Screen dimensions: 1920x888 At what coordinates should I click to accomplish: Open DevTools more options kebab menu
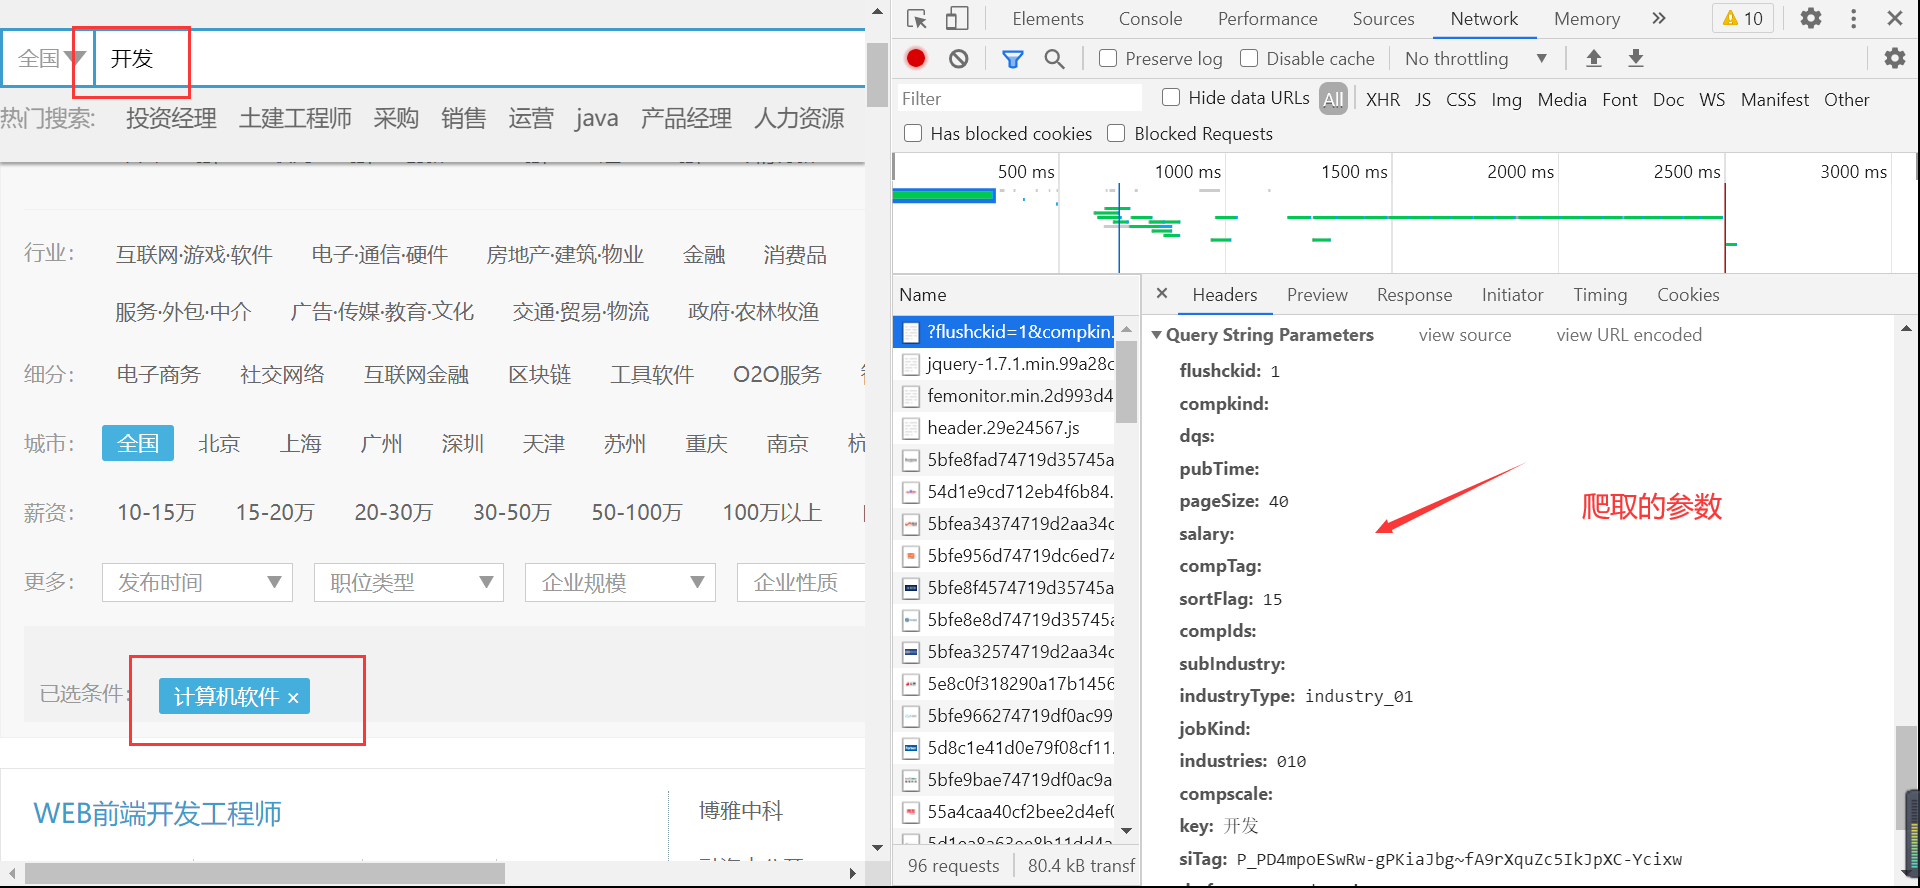[x=1853, y=18]
